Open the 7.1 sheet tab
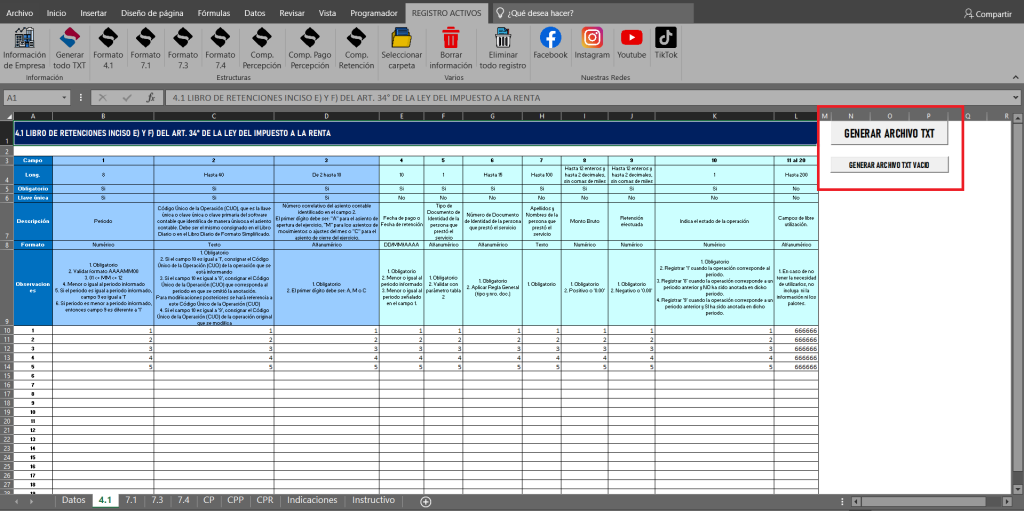Screen dimensions: 1024x511 pyautogui.click(x=131, y=500)
